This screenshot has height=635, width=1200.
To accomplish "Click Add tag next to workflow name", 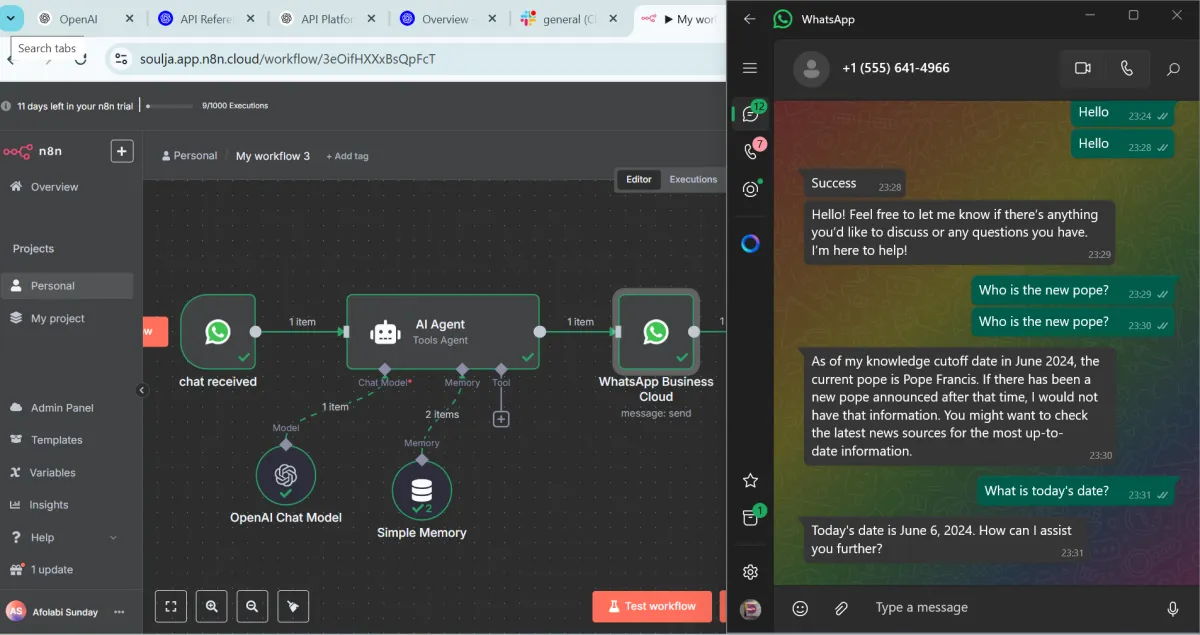I will [x=347, y=156].
